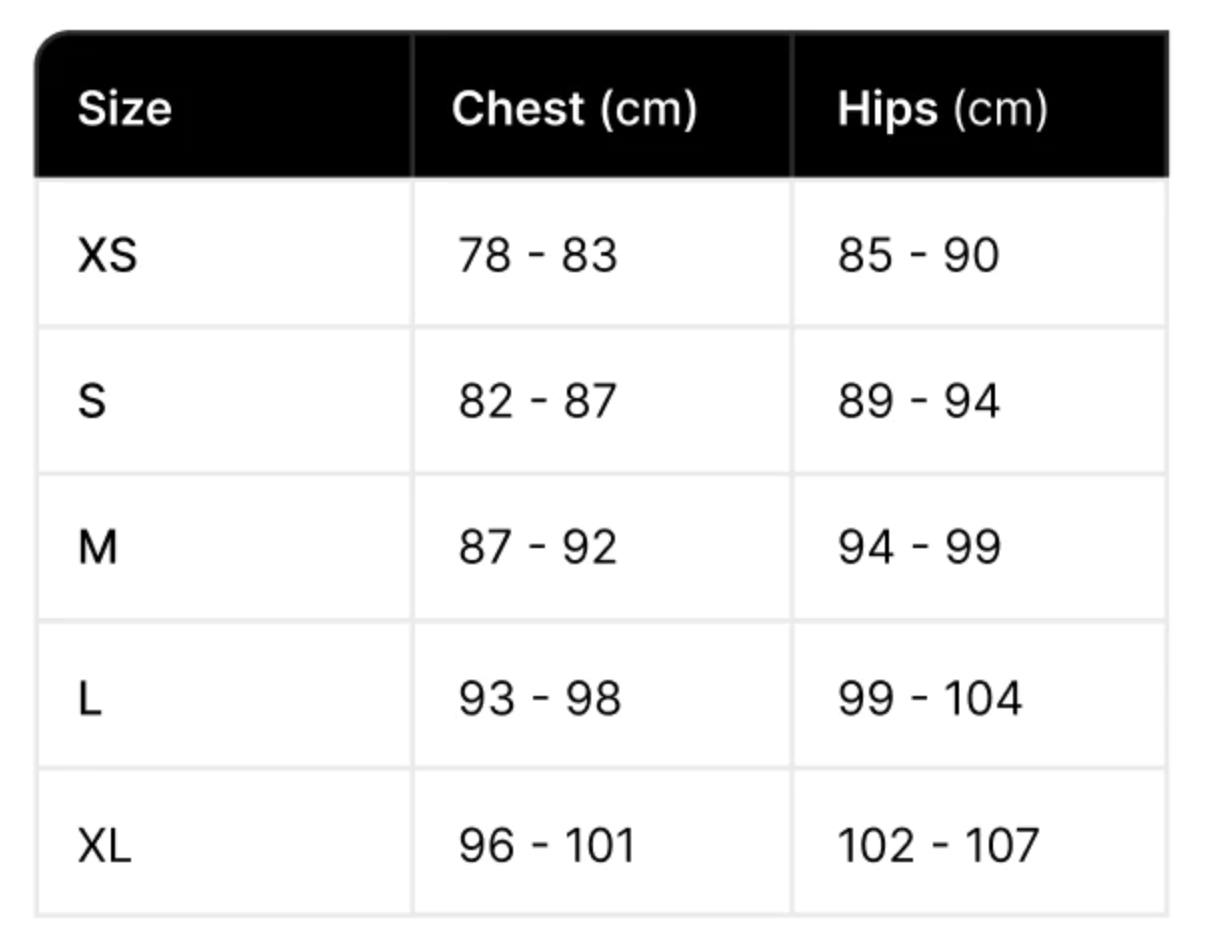Viewport: 1208px width, 942px height.
Task: Click hips value 102 - 107
Action: [x=938, y=845]
